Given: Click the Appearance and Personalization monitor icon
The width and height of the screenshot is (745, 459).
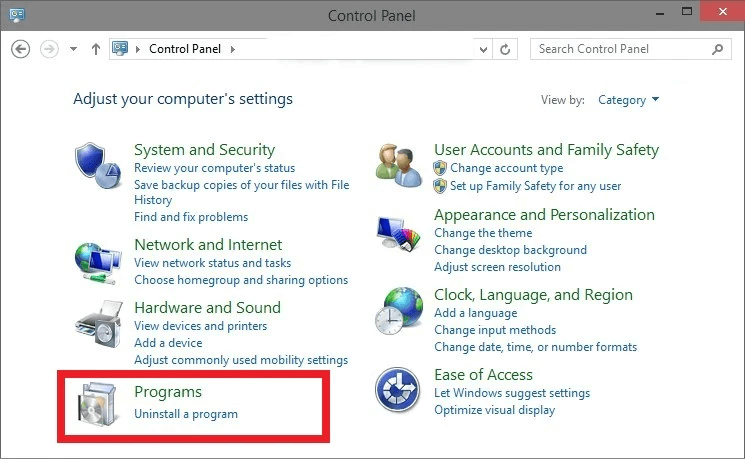Looking at the screenshot, I should click(397, 235).
